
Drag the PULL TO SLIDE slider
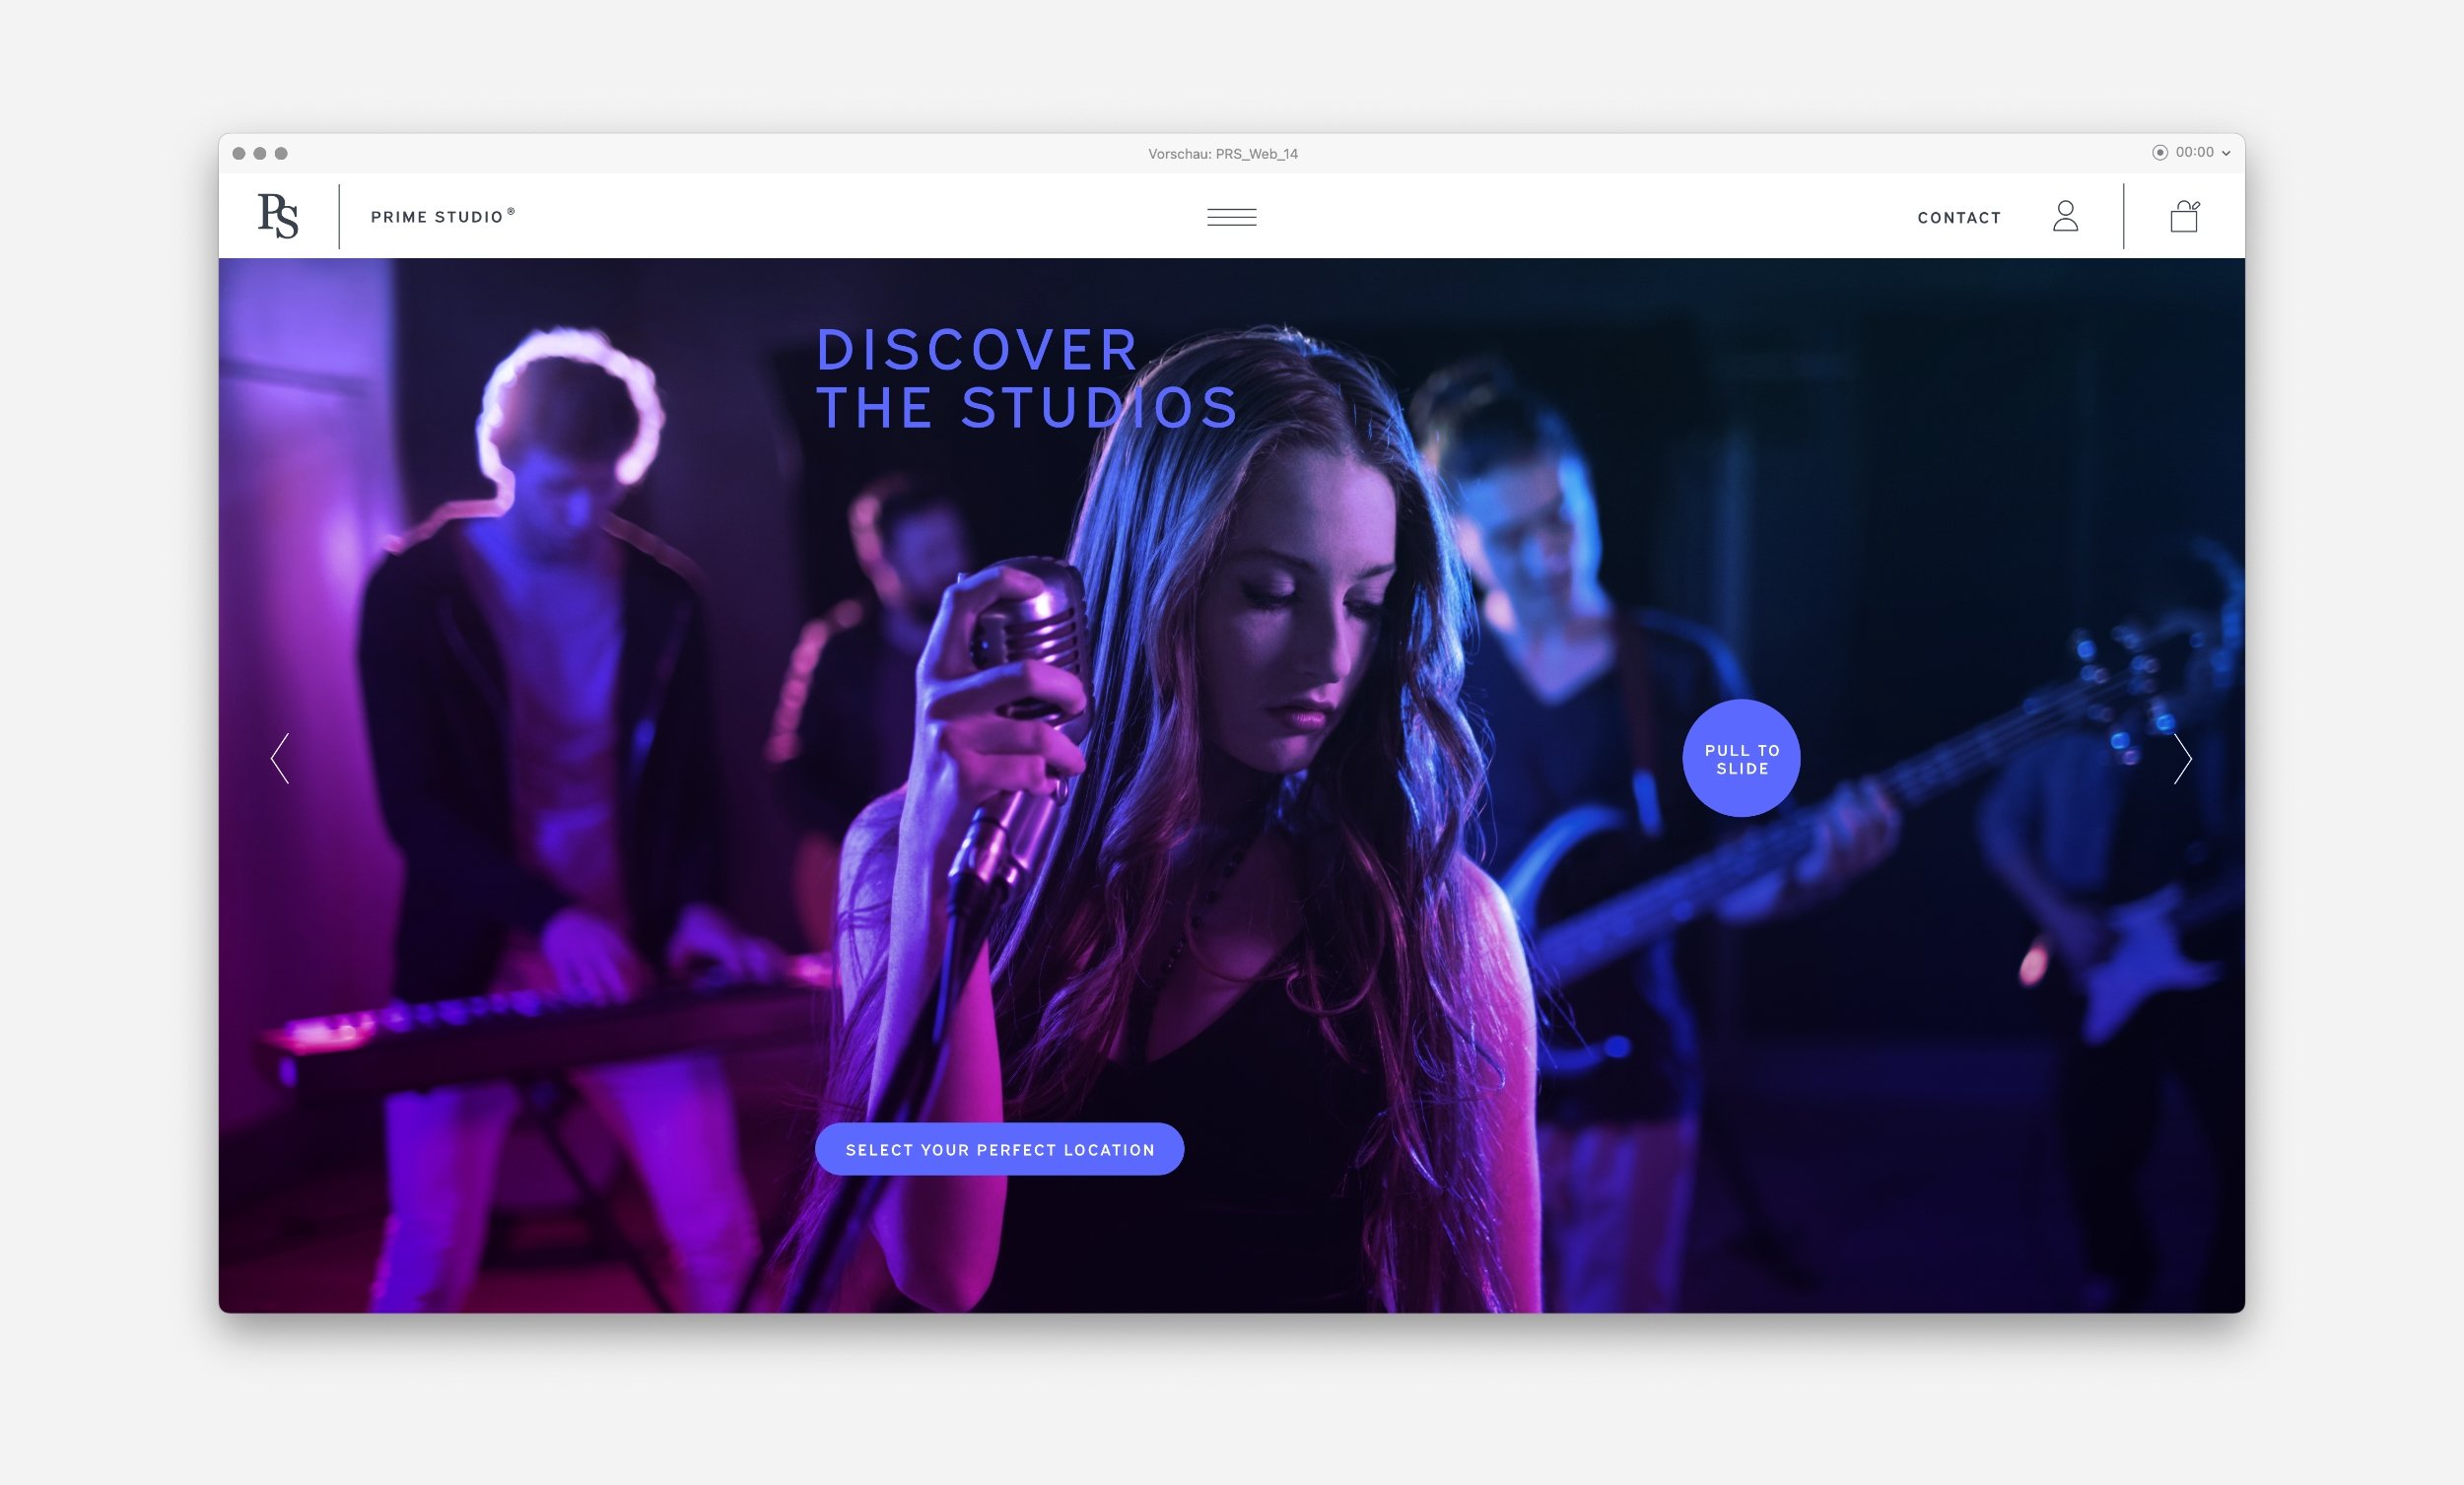pyautogui.click(x=1741, y=759)
